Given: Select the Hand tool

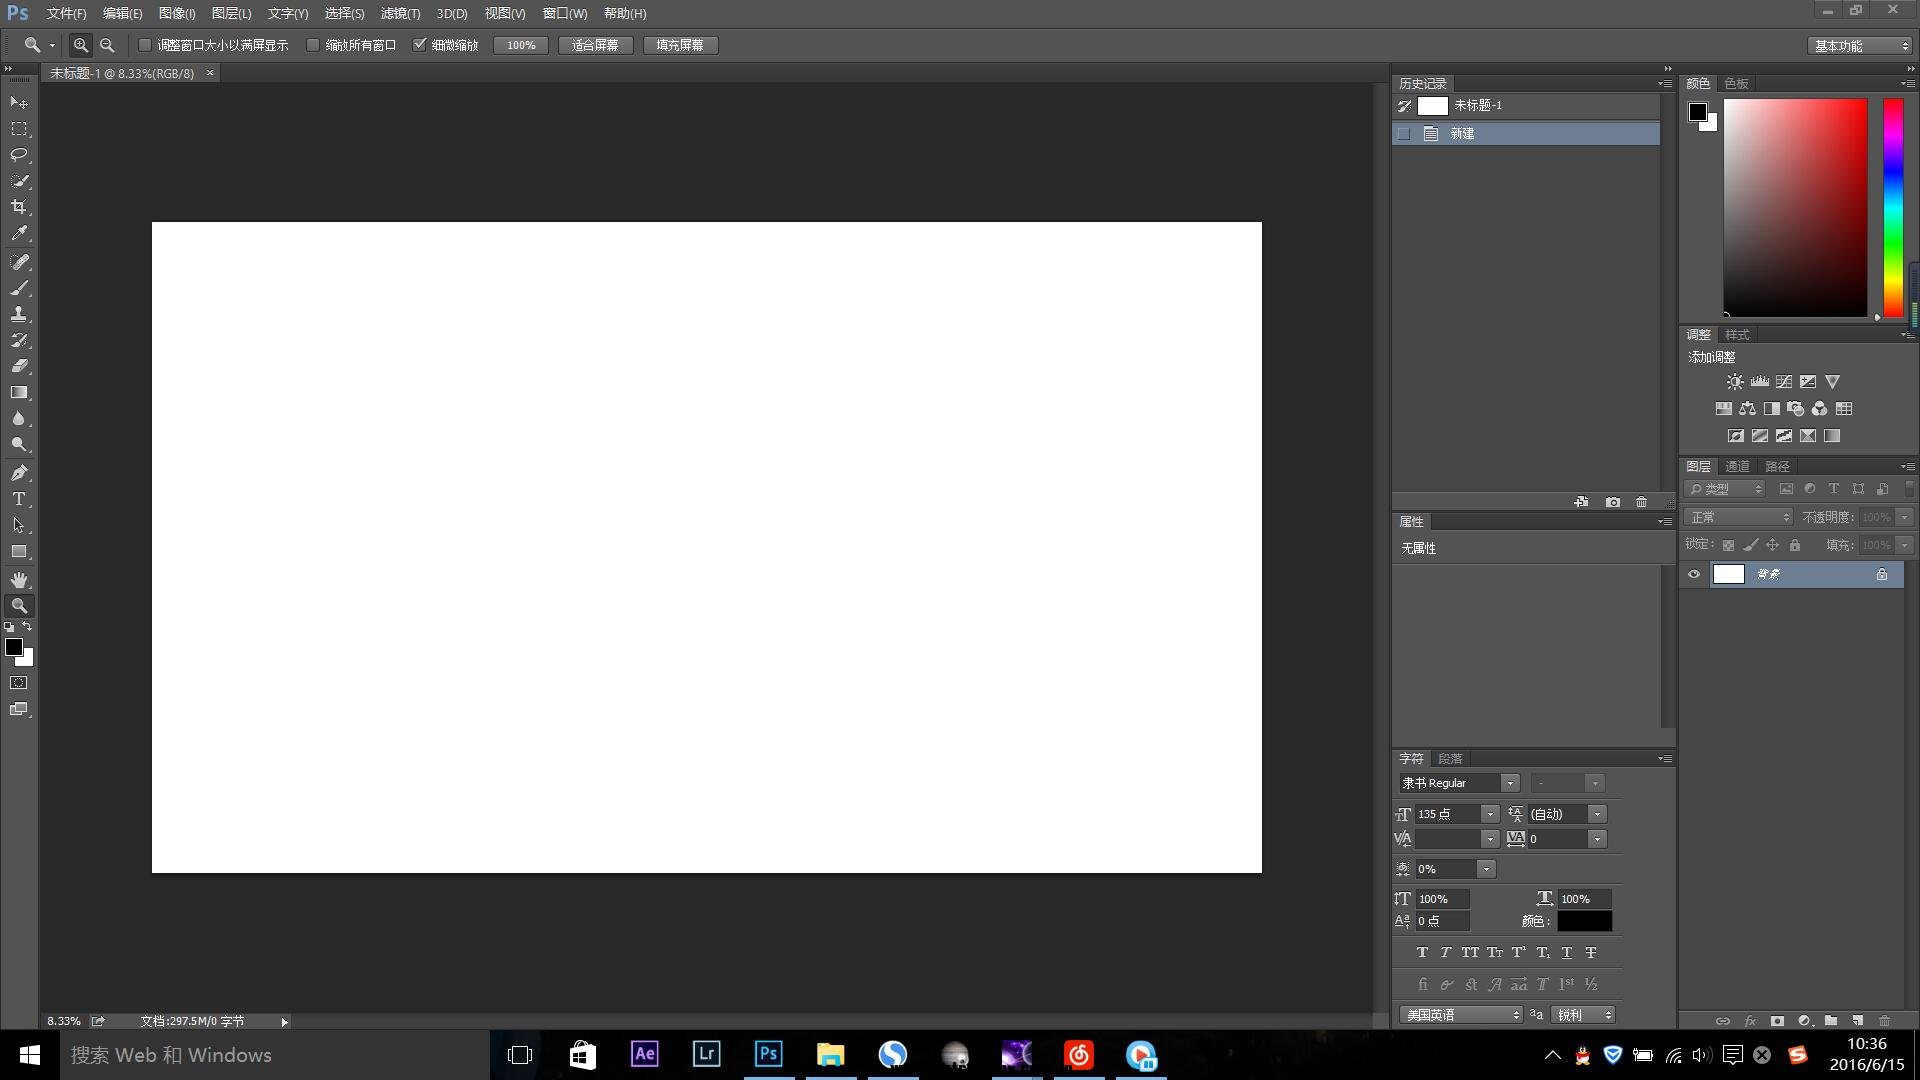Looking at the screenshot, I should 19,580.
